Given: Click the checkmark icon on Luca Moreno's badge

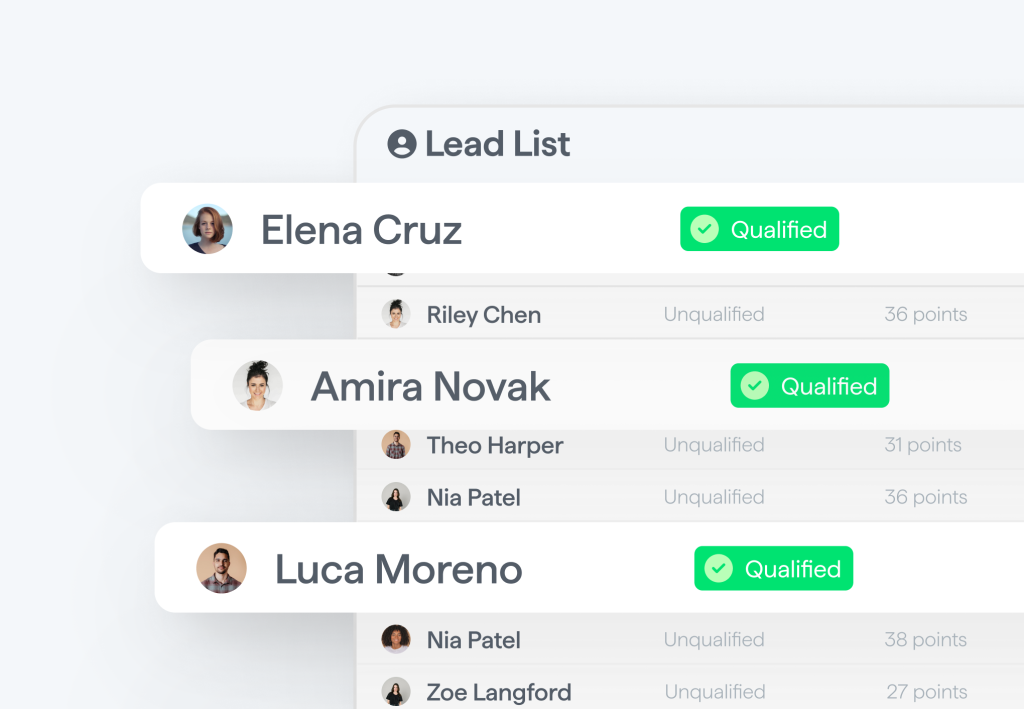Looking at the screenshot, I should coord(719,568).
